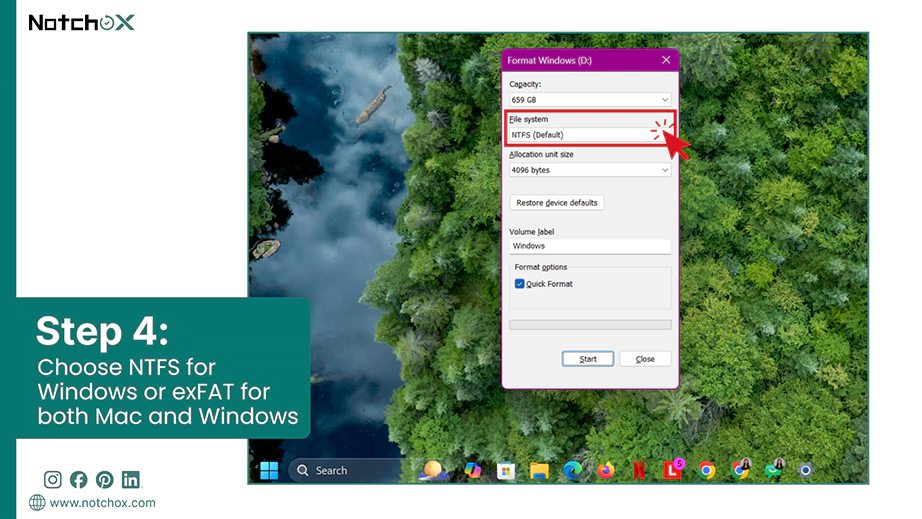Click Start to begin formatting
The height and width of the screenshot is (519, 922).
coord(588,359)
